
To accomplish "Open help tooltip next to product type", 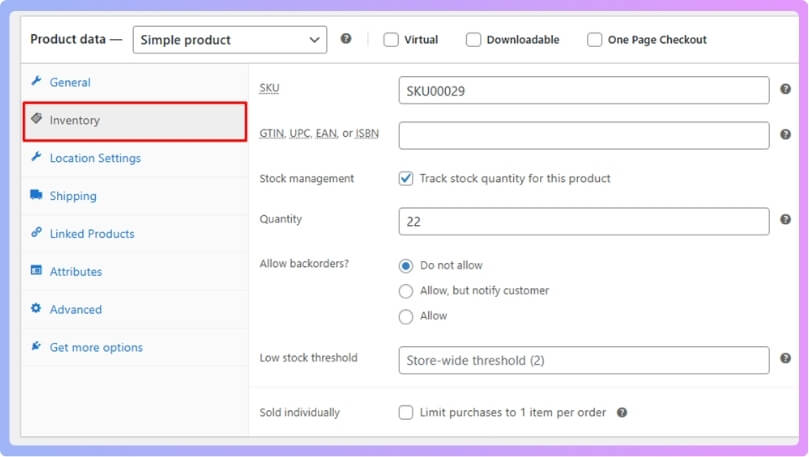I will click(x=346, y=39).
